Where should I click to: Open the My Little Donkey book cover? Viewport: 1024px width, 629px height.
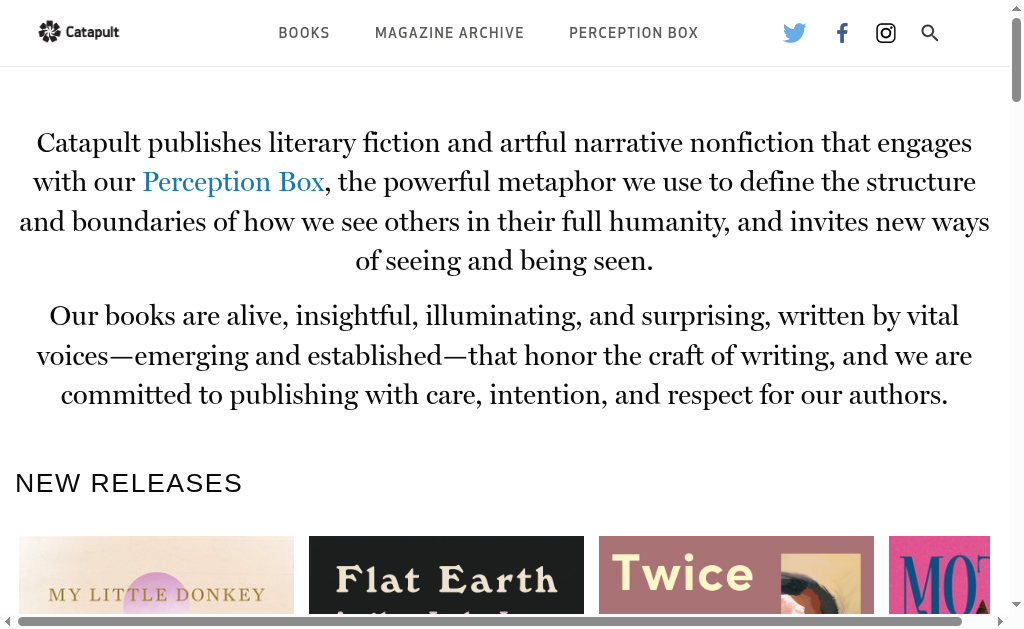(x=156, y=575)
